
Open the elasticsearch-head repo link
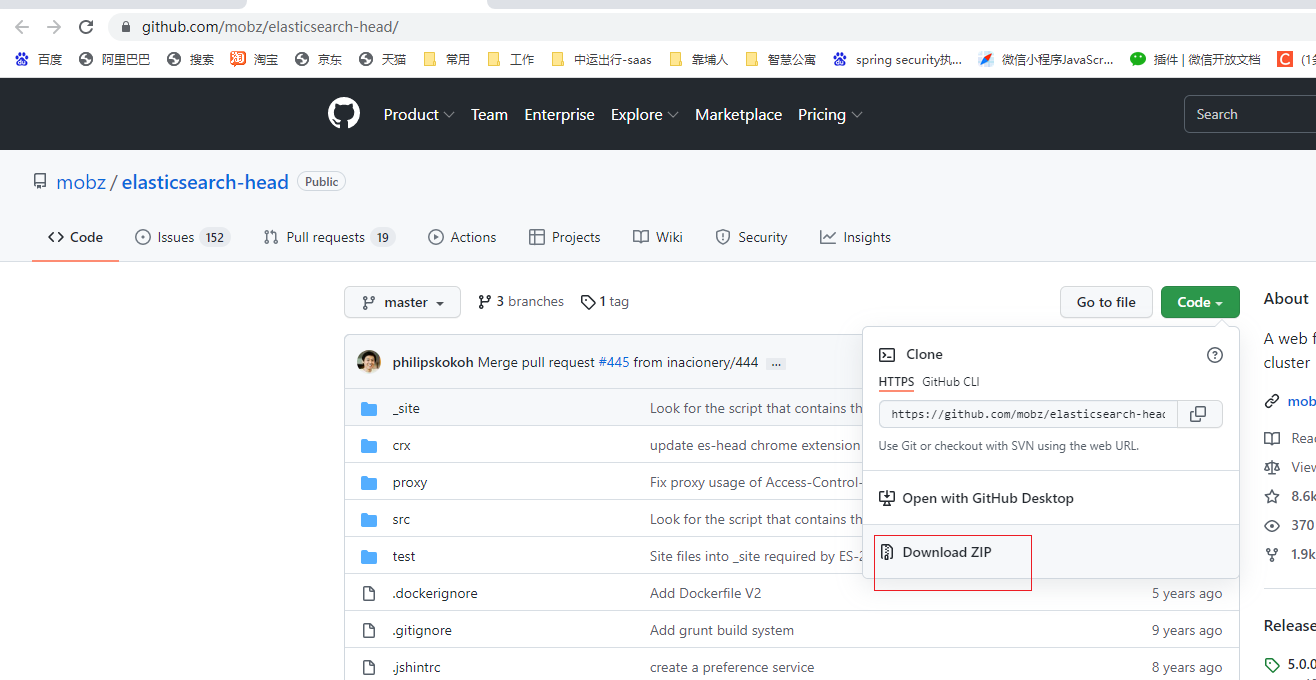[x=205, y=182]
